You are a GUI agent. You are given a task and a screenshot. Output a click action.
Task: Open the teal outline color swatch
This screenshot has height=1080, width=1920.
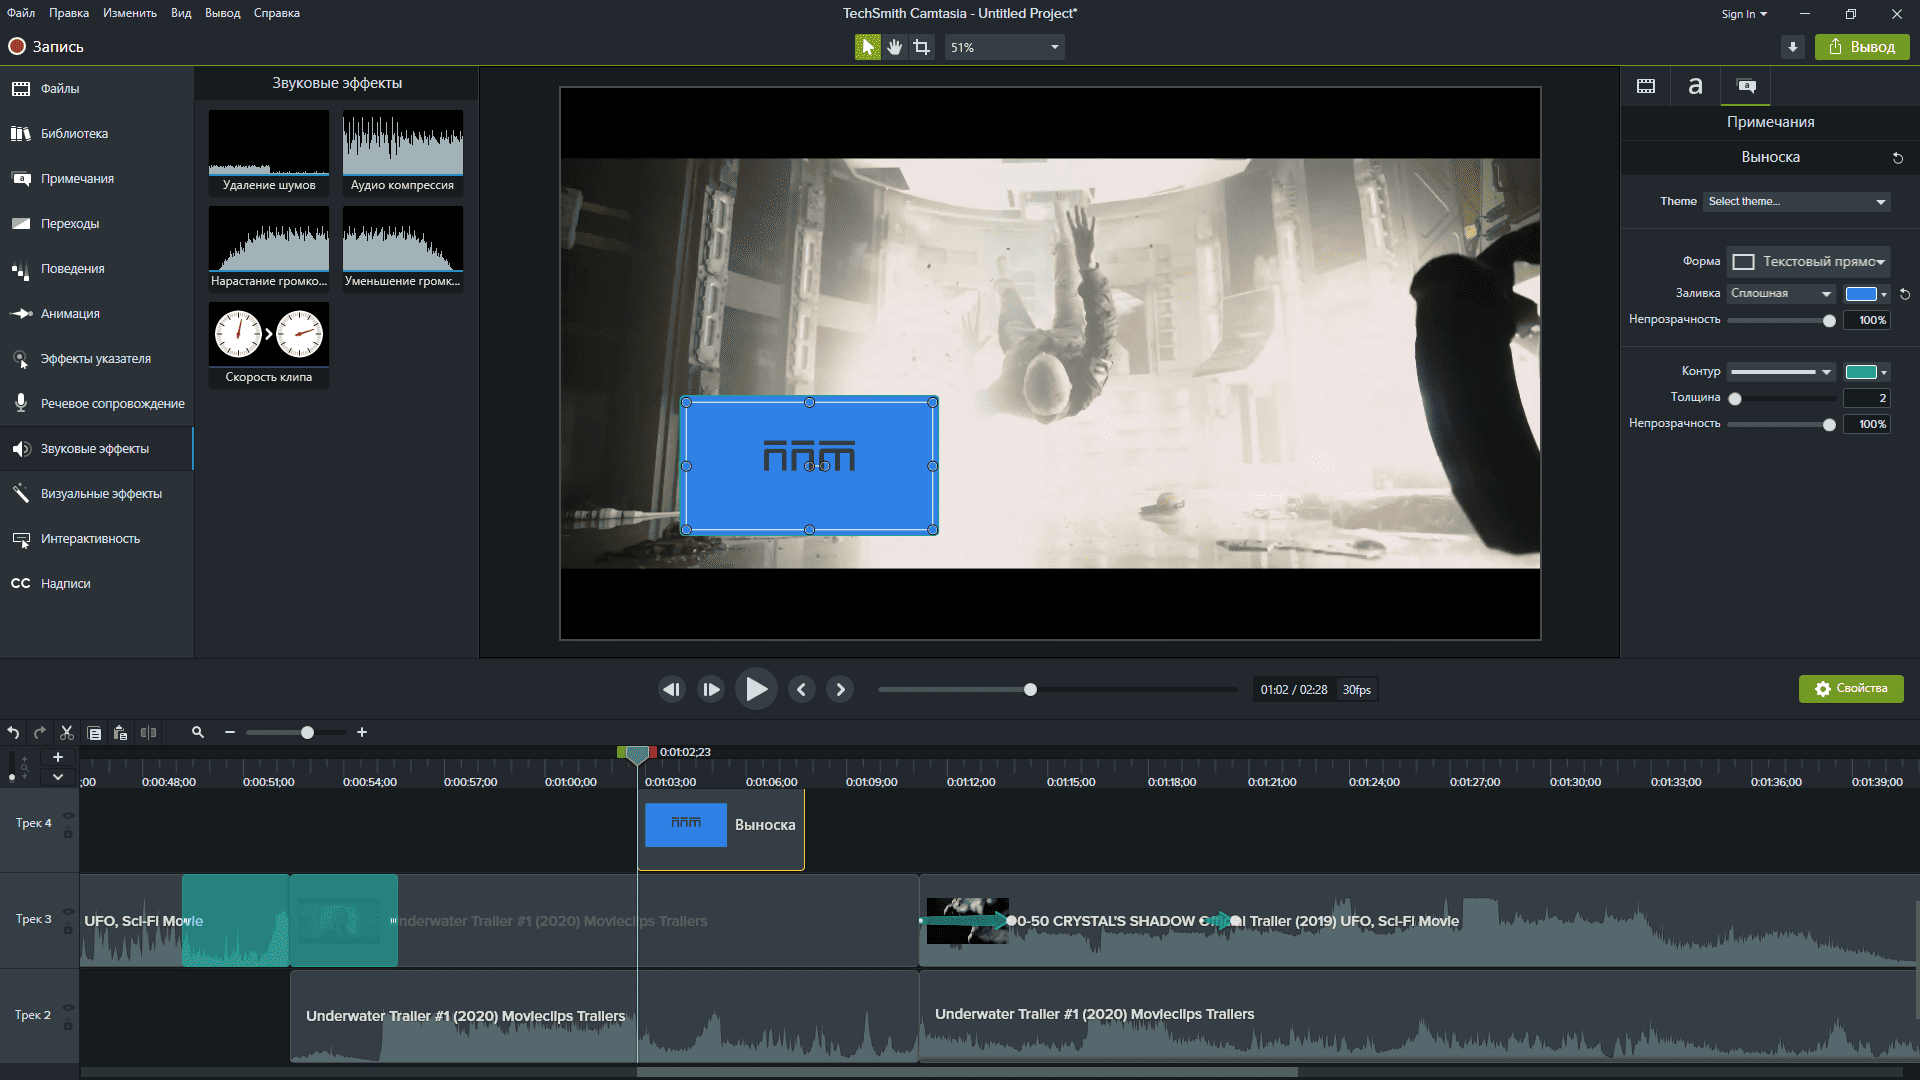(x=1866, y=372)
